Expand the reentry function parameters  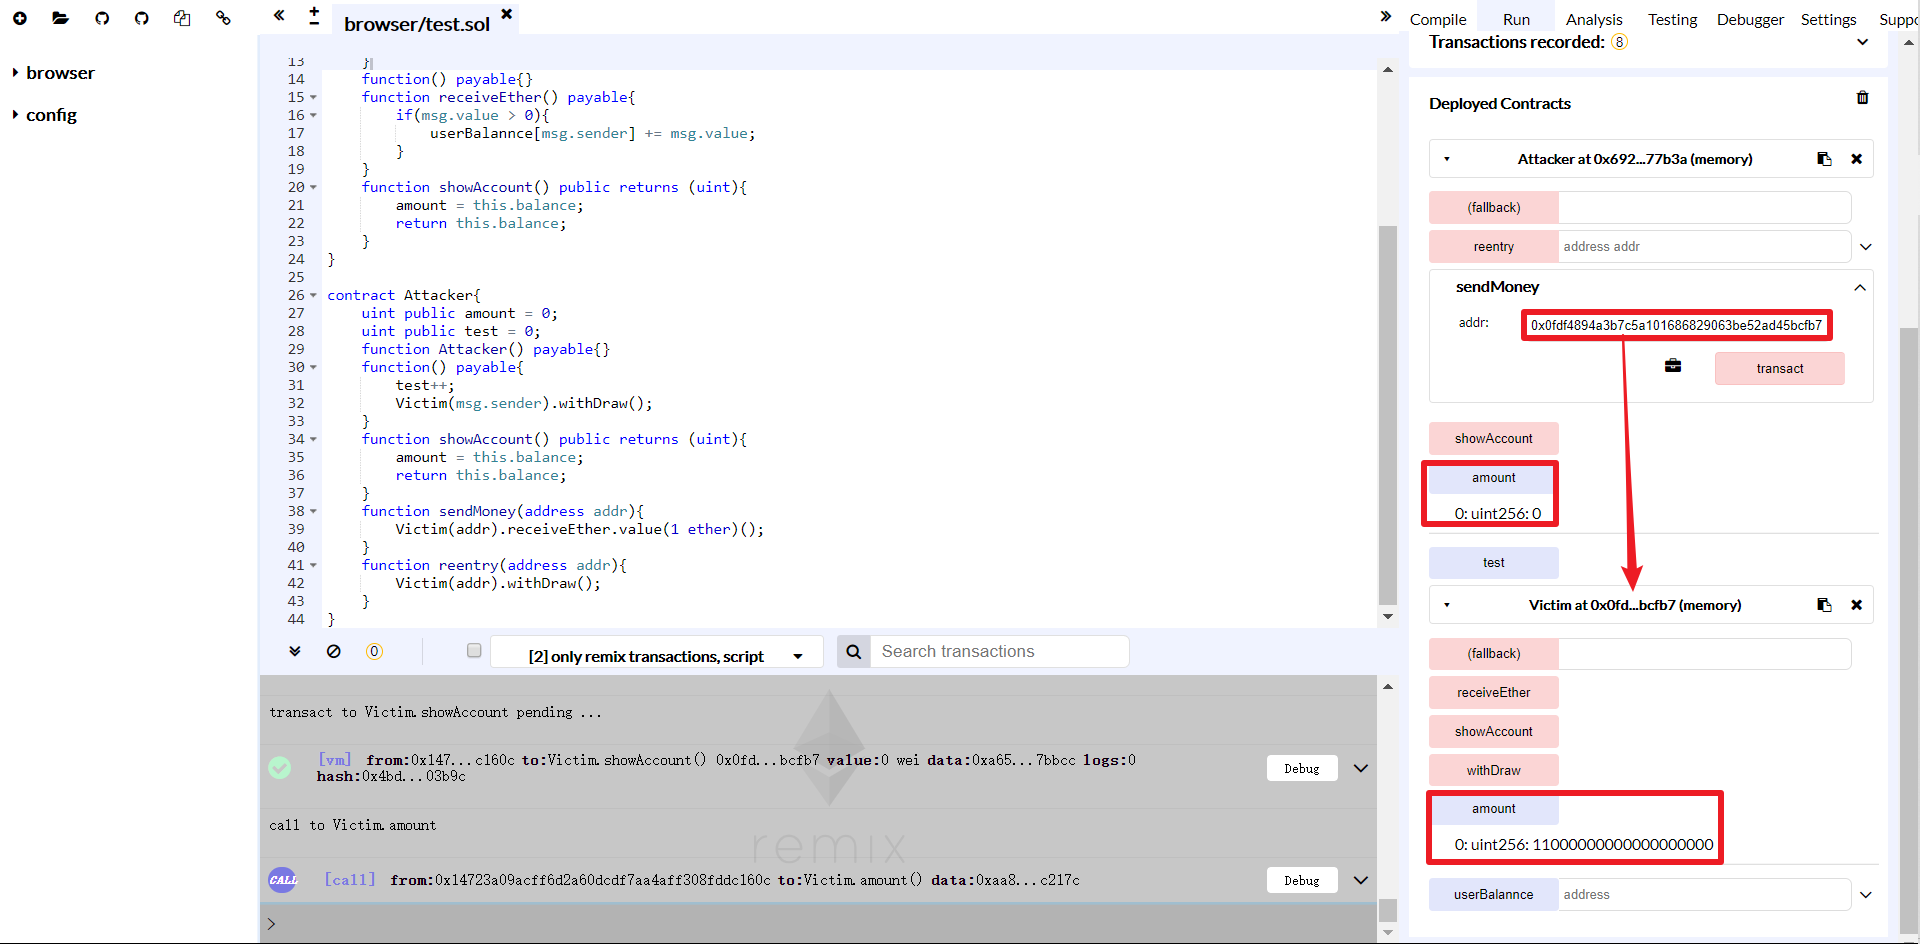(1865, 247)
